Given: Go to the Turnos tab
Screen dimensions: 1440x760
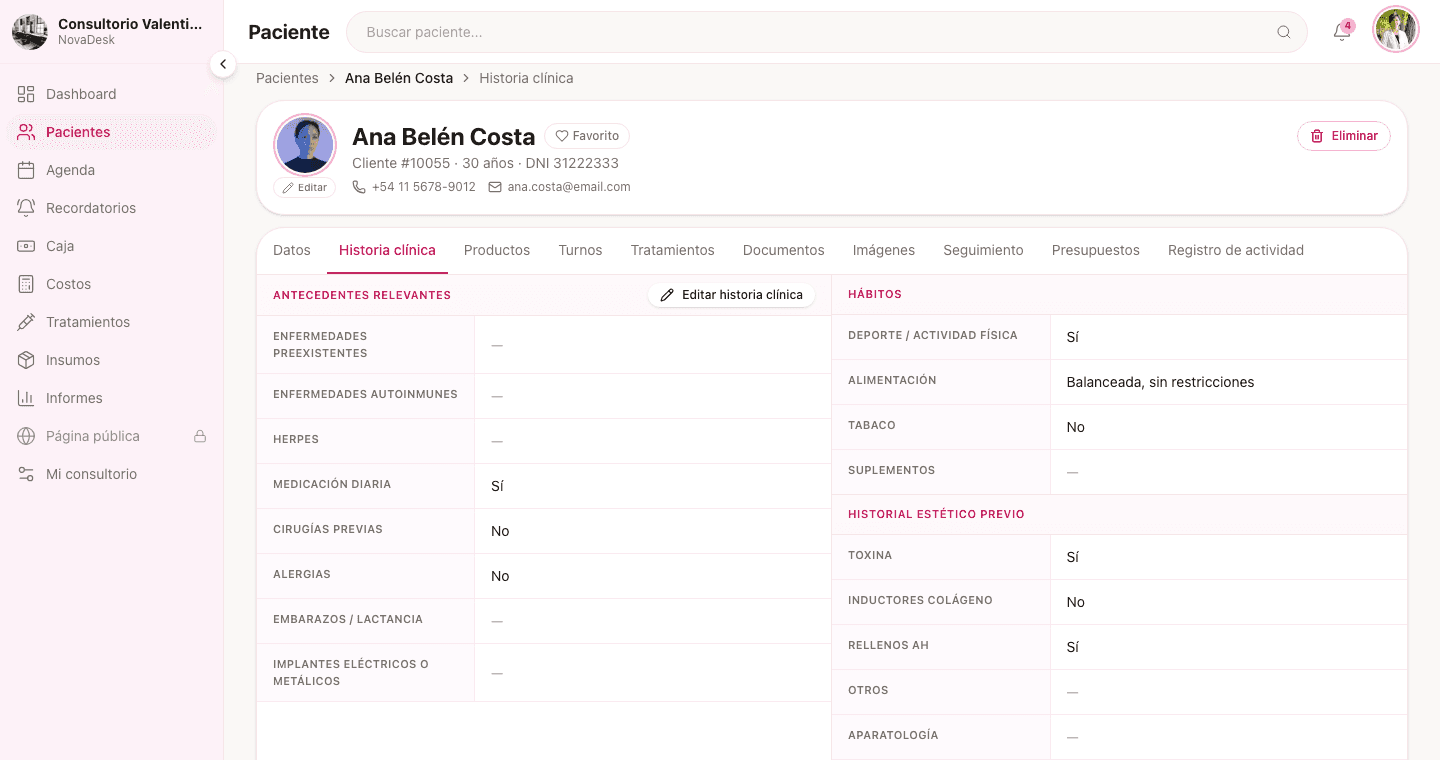Looking at the screenshot, I should (x=580, y=250).
